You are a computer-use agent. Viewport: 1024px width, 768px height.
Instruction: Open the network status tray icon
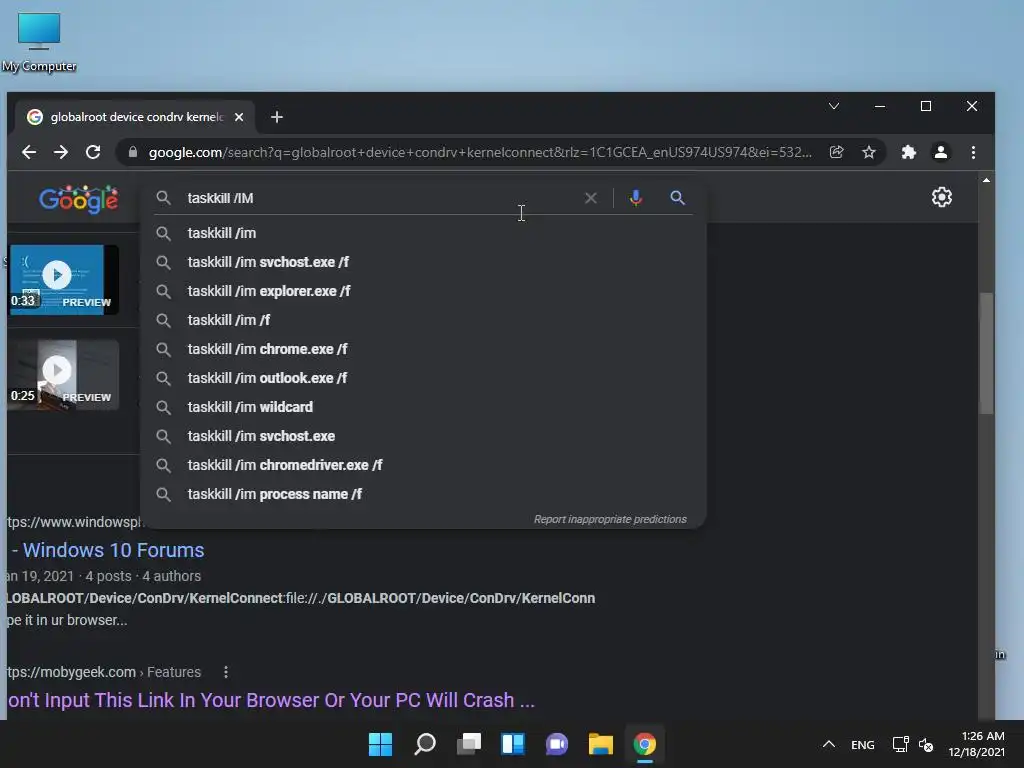[x=901, y=744]
